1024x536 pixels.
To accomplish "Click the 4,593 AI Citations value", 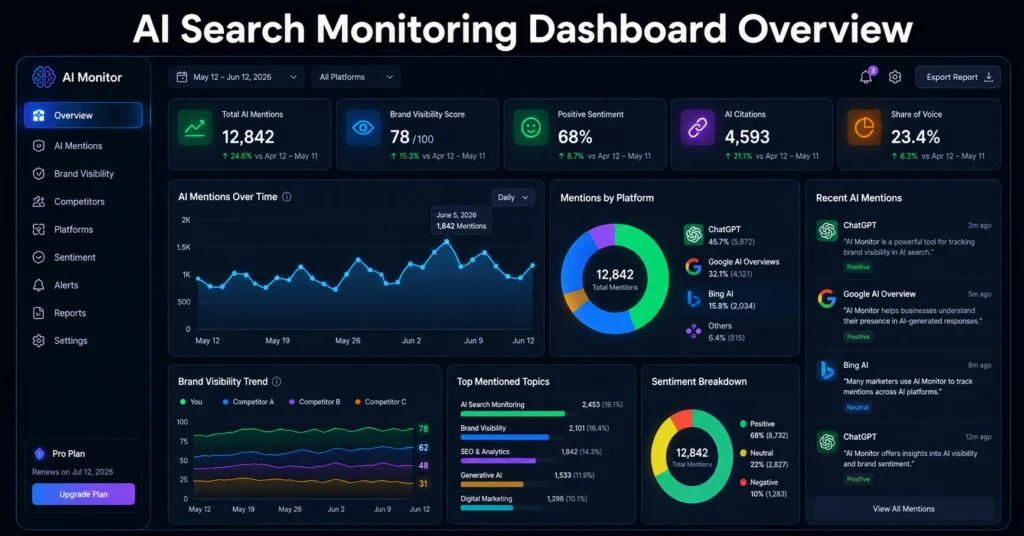I will (747, 137).
